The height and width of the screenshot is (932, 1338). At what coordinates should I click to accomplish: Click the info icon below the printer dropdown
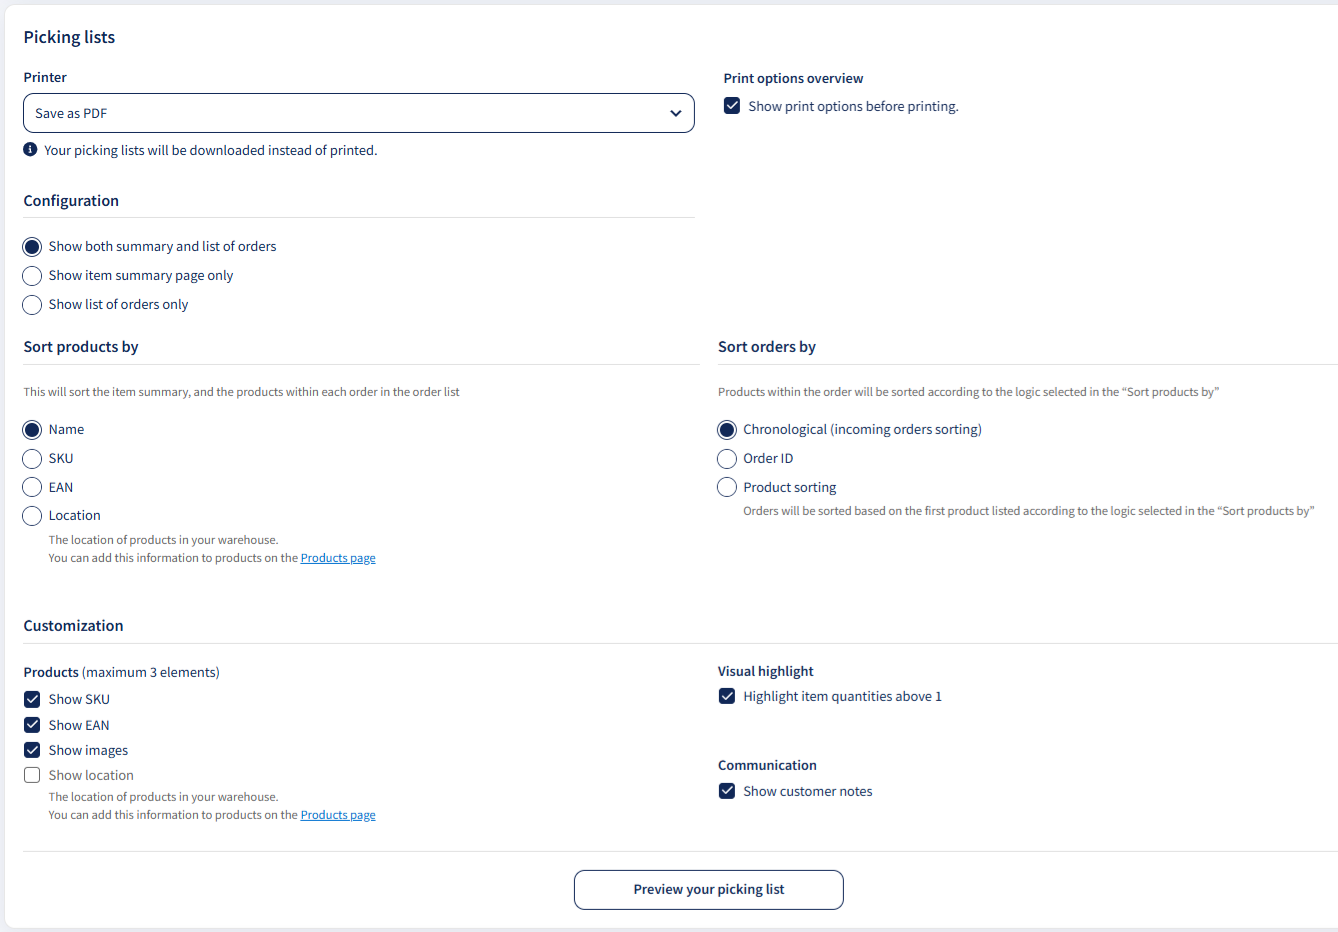30,150
